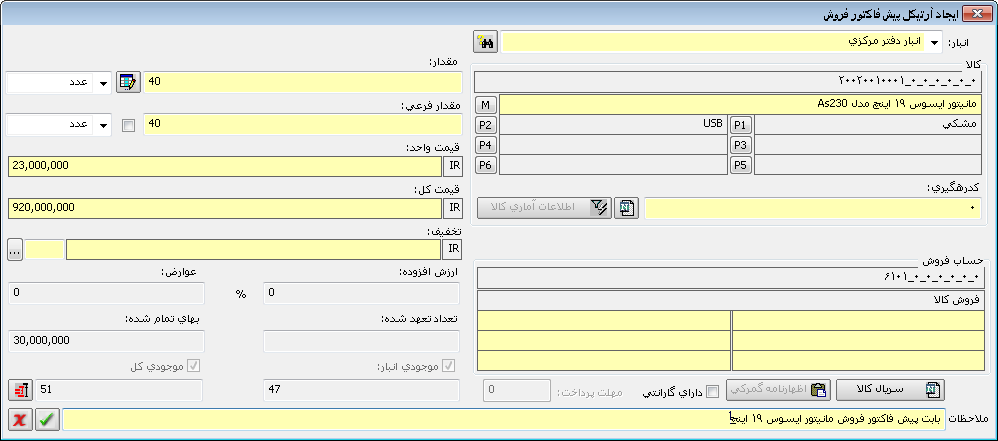
Task: Confirm the article with the green checkmark
Action: pos(46,419)
